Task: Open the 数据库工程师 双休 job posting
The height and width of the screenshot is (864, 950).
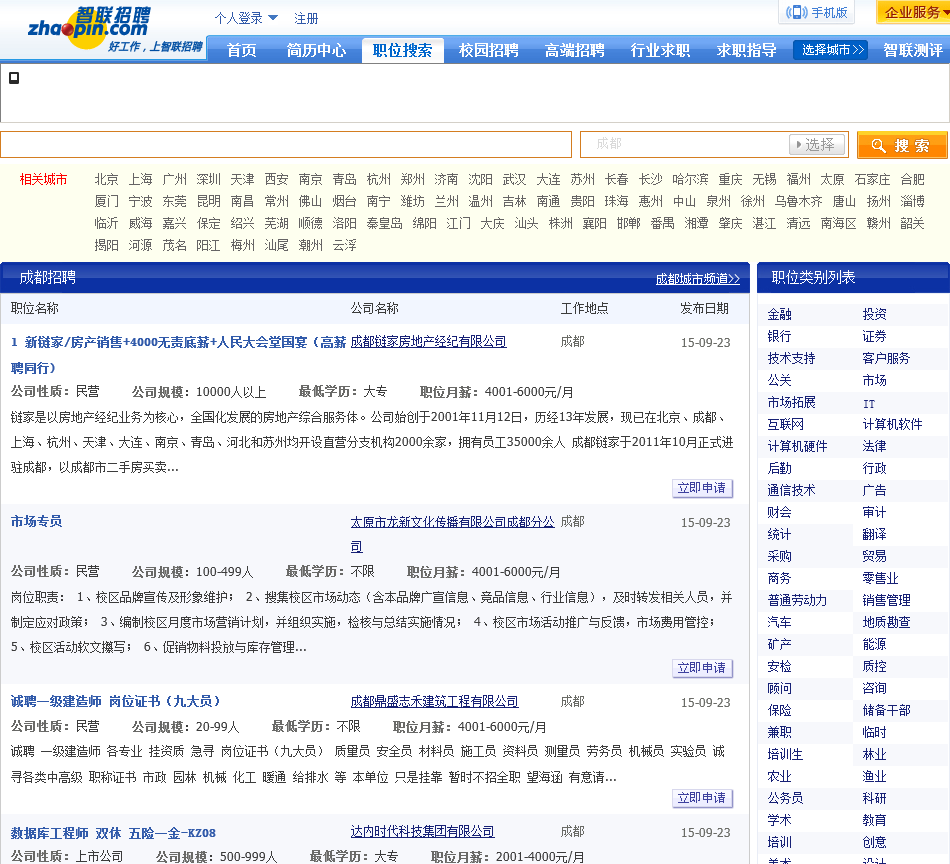Action: tap(113, 833)
